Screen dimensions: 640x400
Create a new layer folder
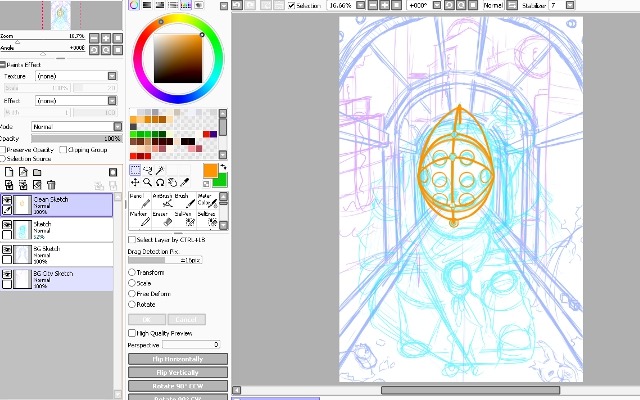[x=37, y=172]
